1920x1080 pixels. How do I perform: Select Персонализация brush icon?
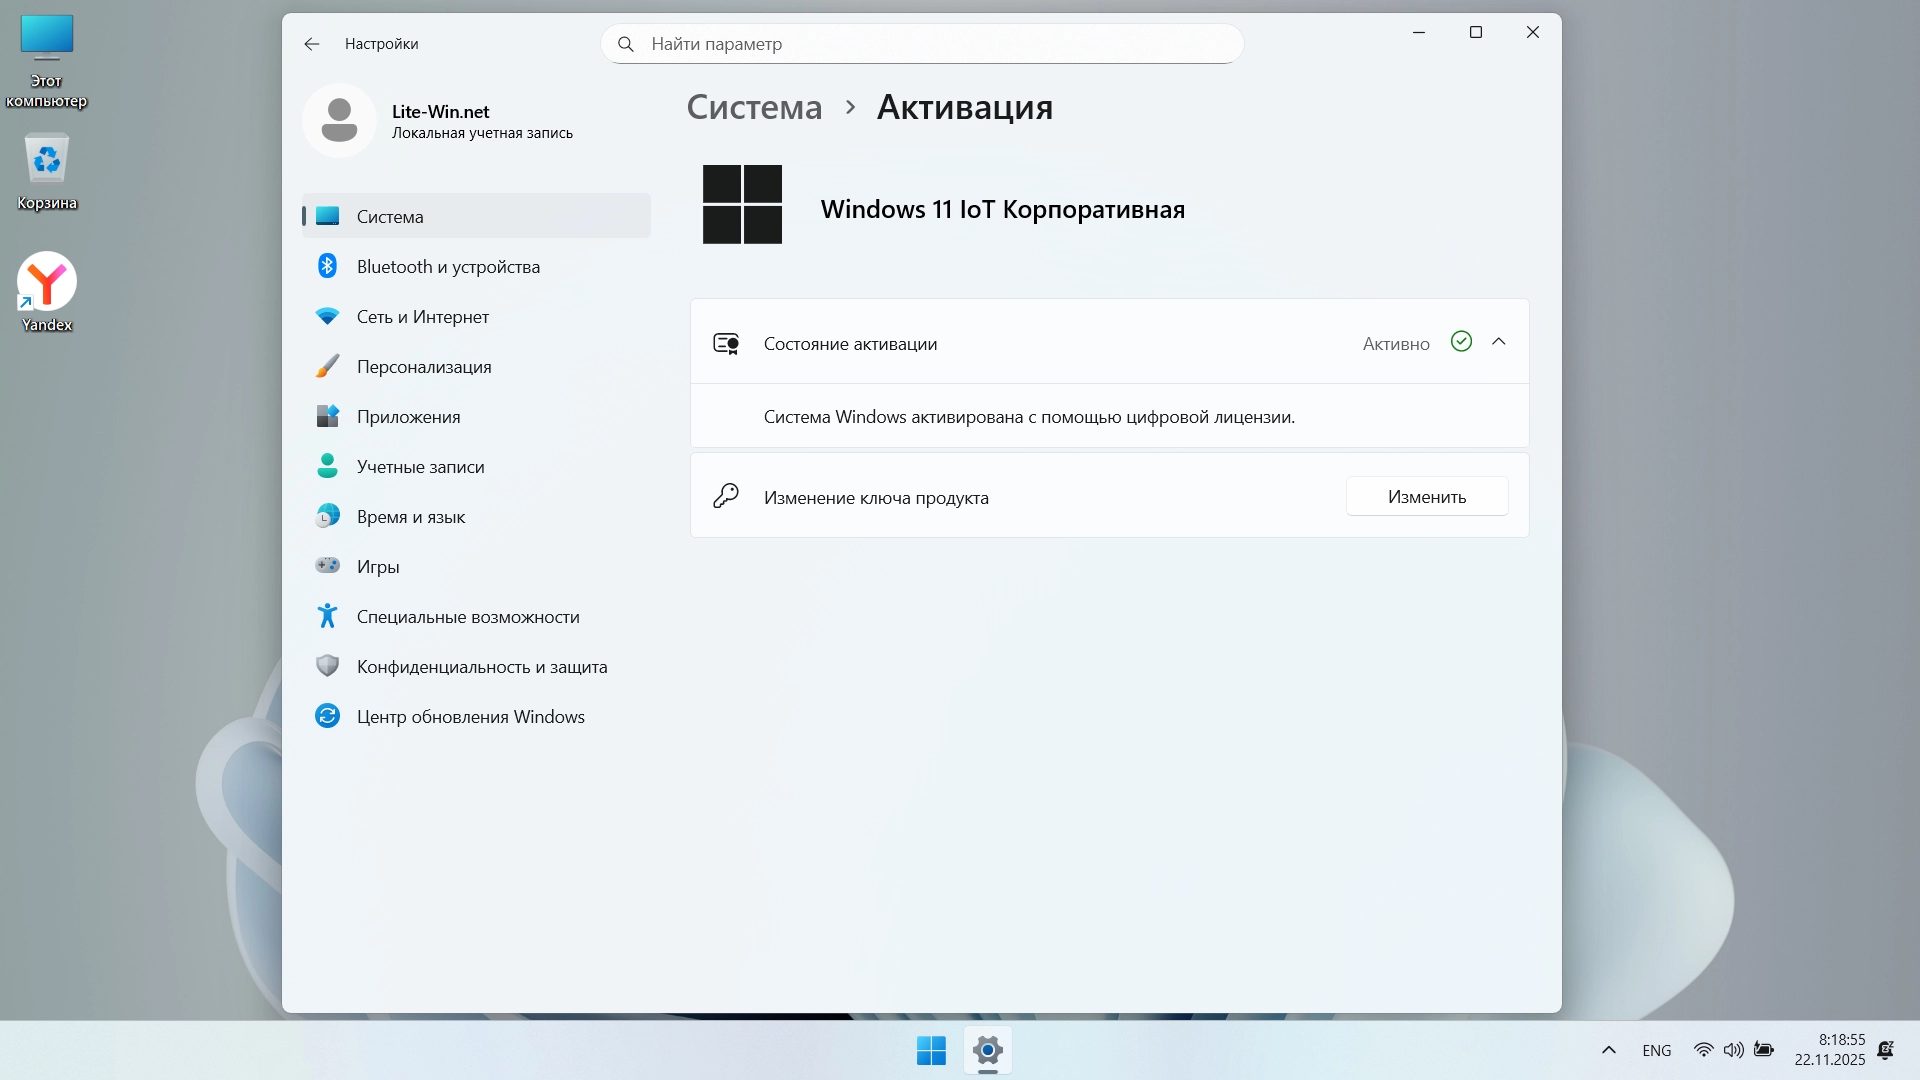point(328,367)
